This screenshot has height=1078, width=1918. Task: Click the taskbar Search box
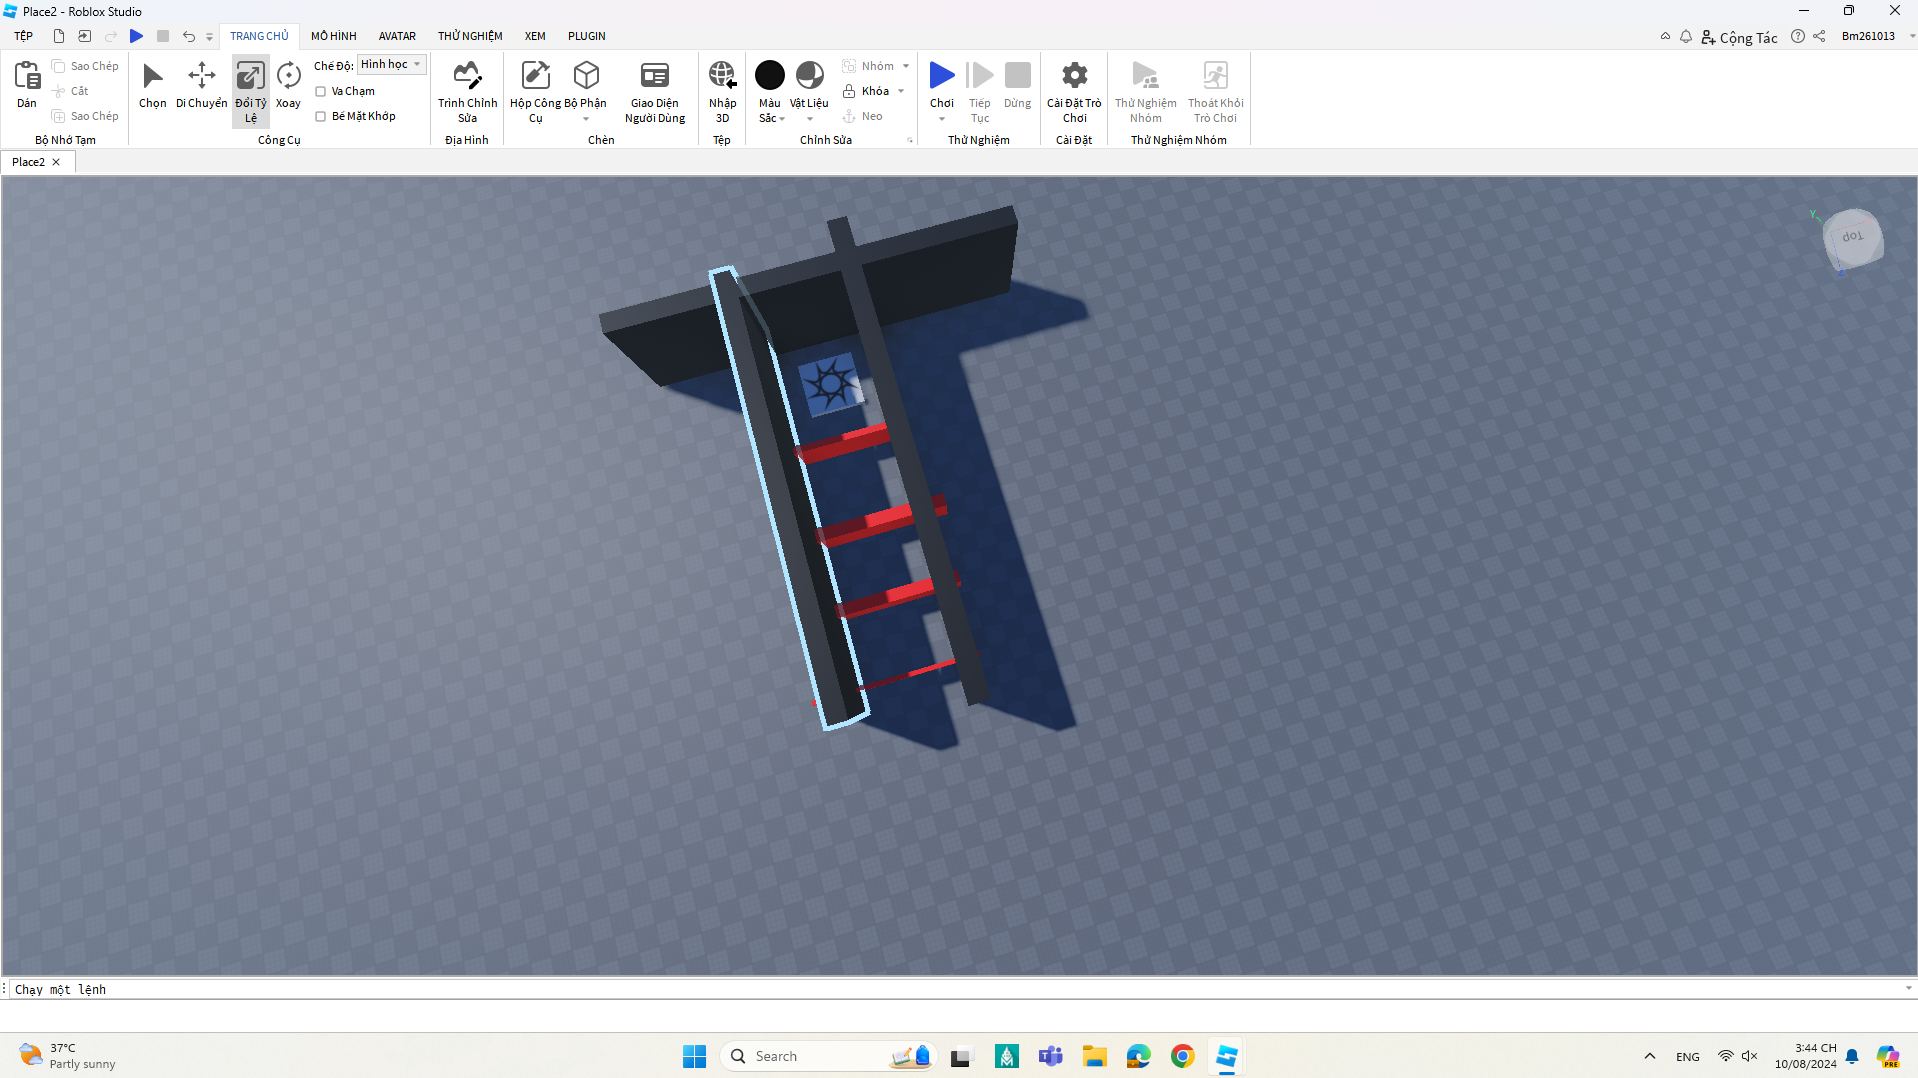coord(826,1056)
